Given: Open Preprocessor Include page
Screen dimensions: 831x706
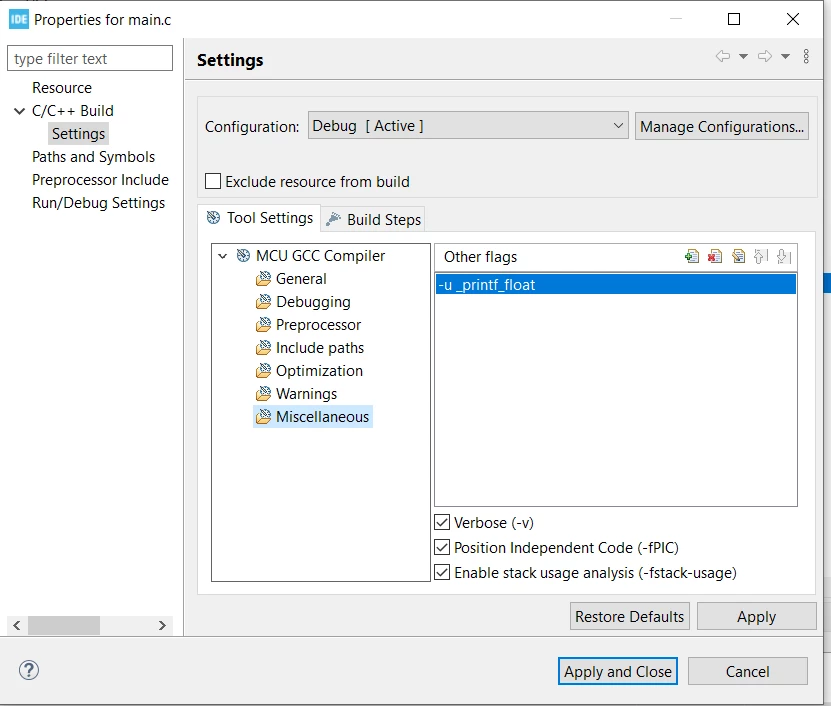Looking at the screenshot, I should tap(100, 180).
